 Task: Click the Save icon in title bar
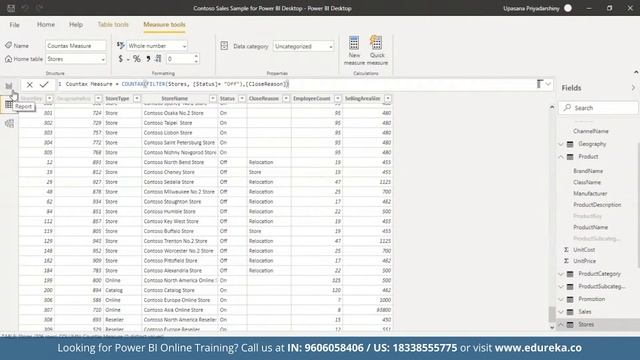[x=11, y=8]
